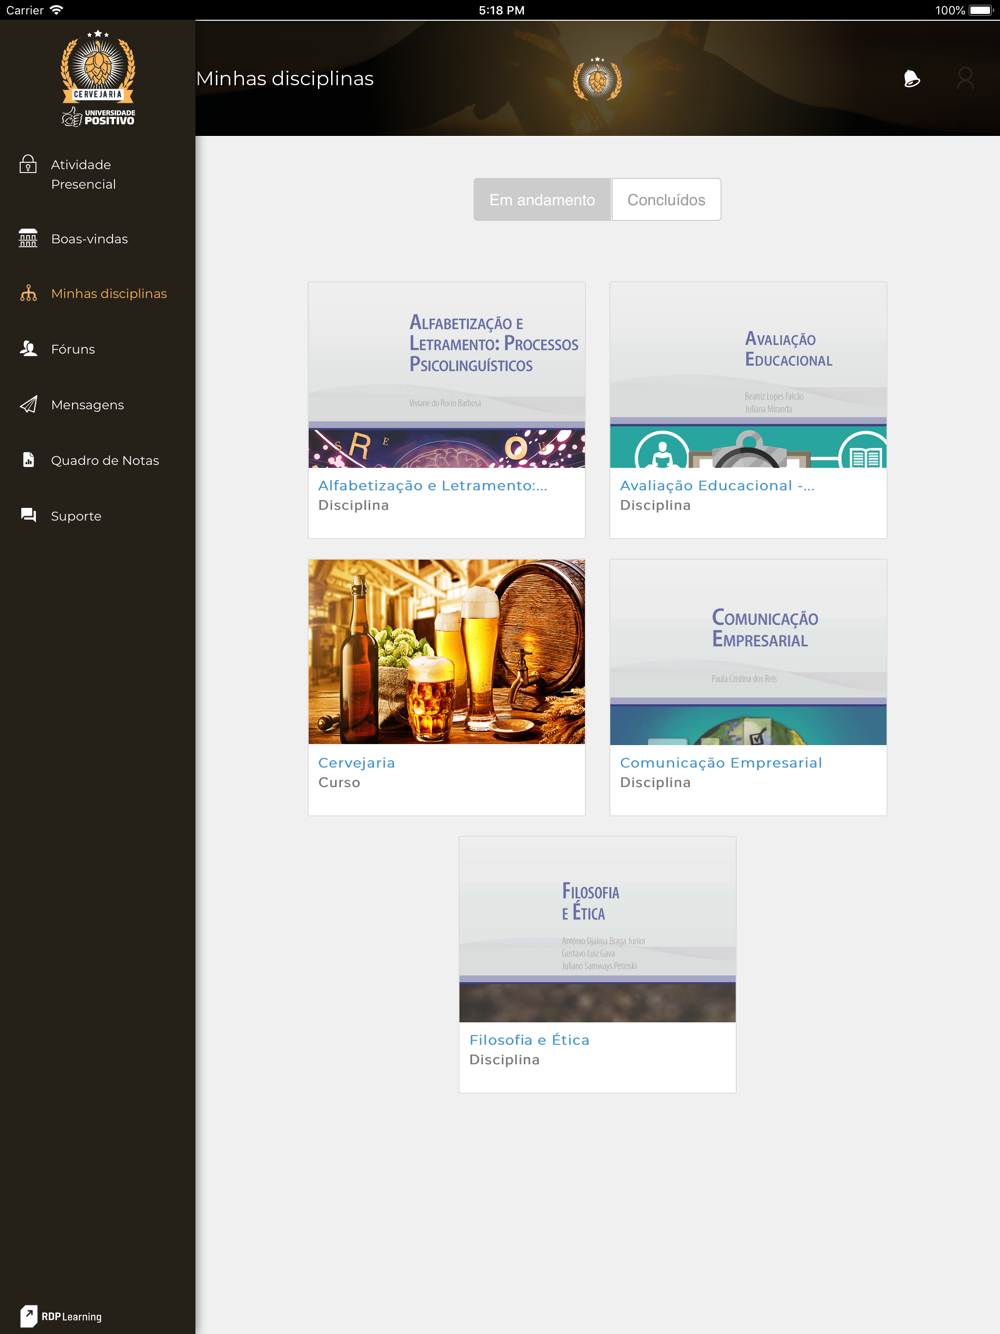Click the Fóruns people icon
This screenshot has width=1000, height=1334.
[28, 349]
